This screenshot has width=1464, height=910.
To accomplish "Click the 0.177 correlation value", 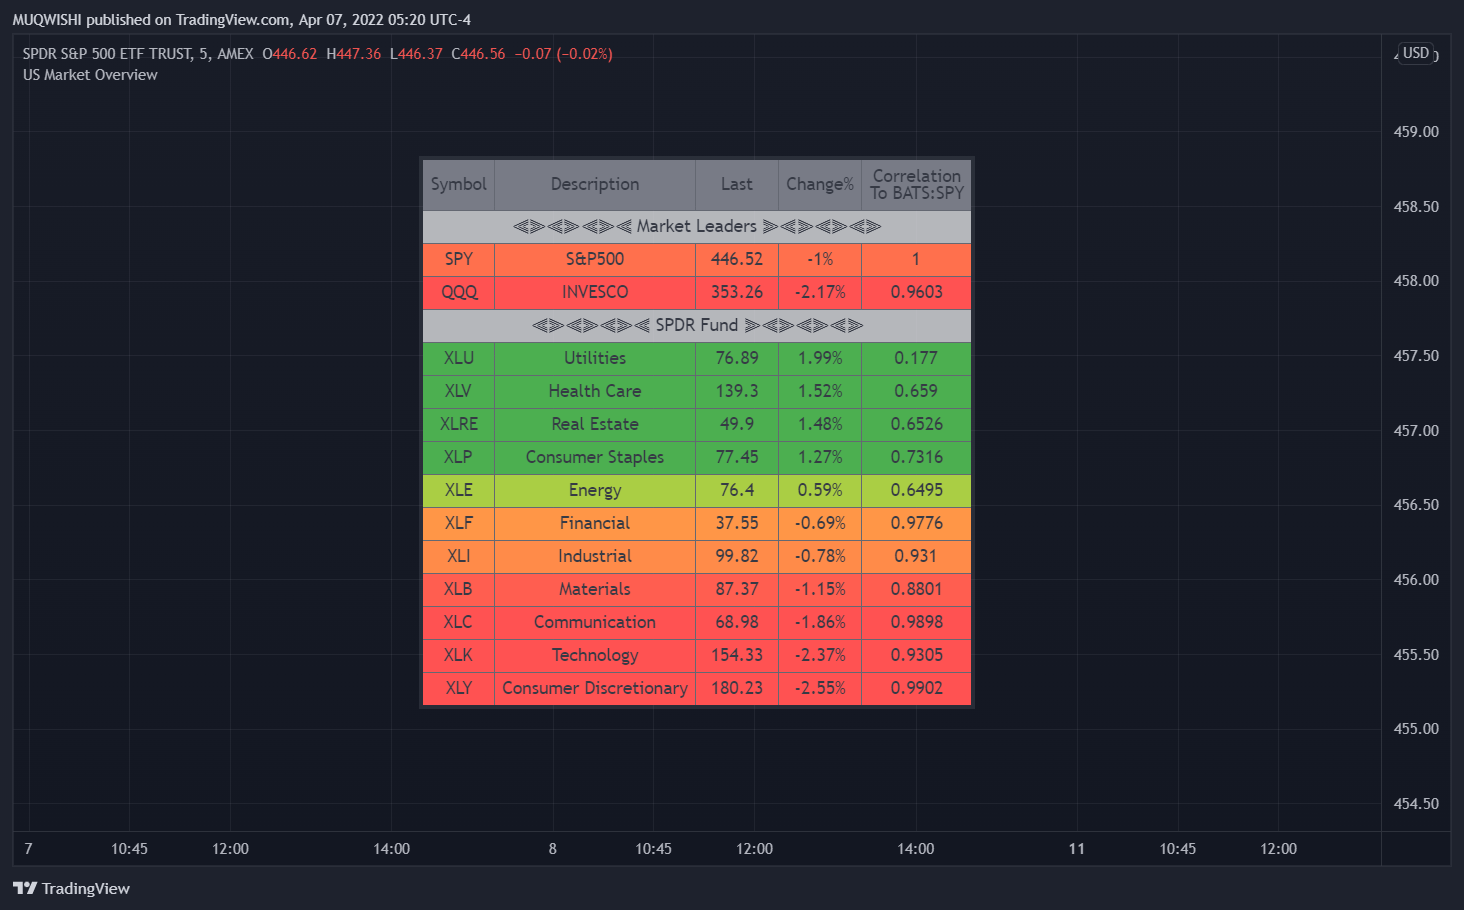I will click(x=916, y=358).
